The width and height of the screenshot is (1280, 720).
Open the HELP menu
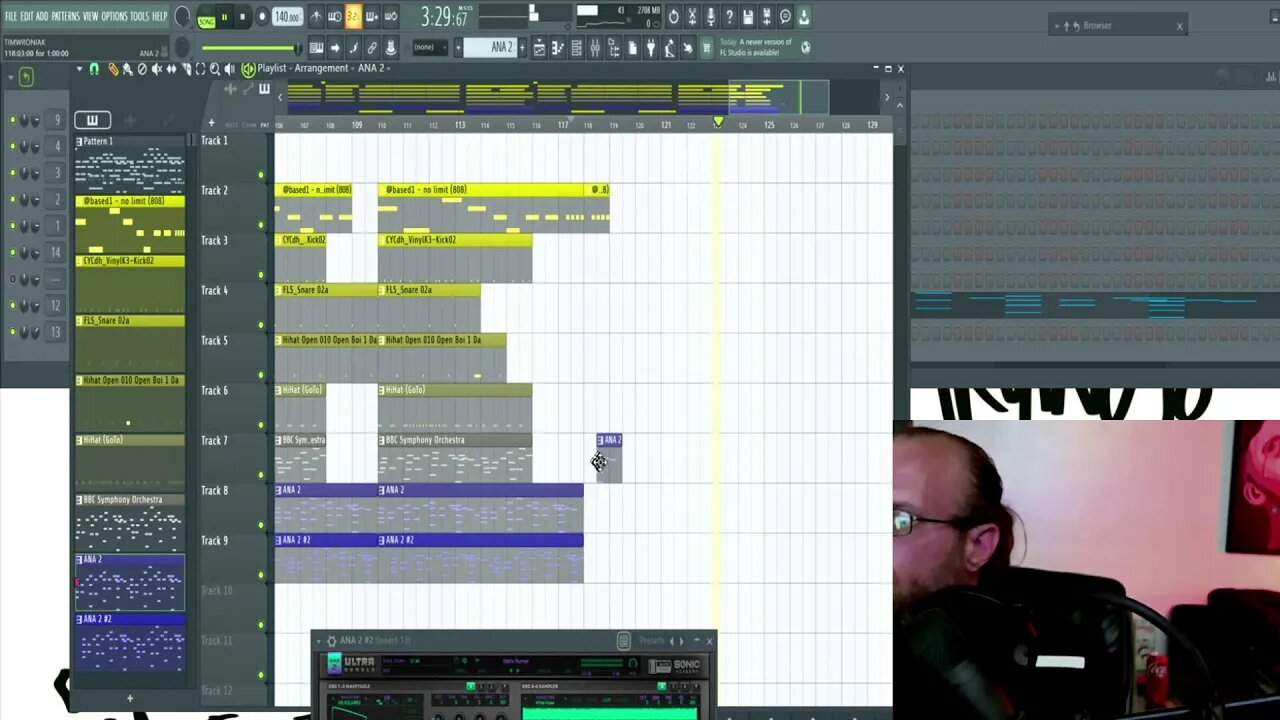[x=160, y=16]
